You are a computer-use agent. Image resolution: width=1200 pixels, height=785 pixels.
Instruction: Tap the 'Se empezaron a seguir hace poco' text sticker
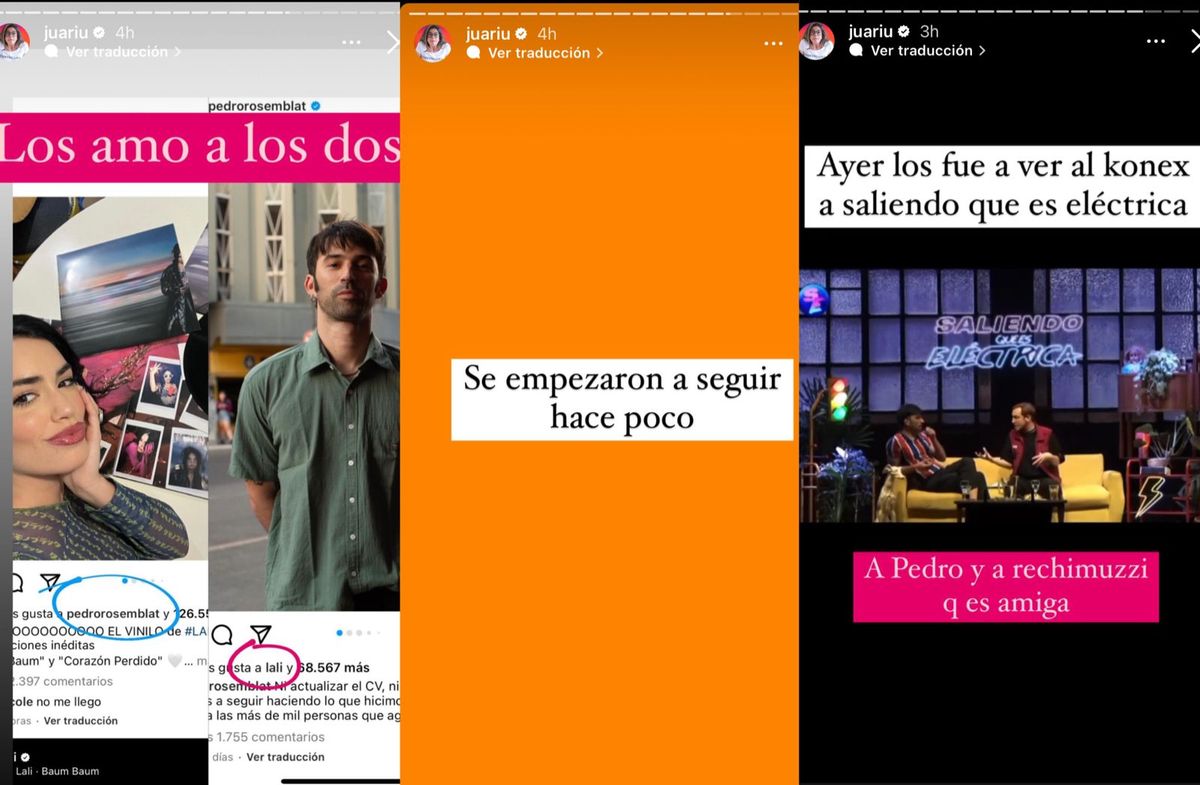pyautogui.click(x=621, y=398)
